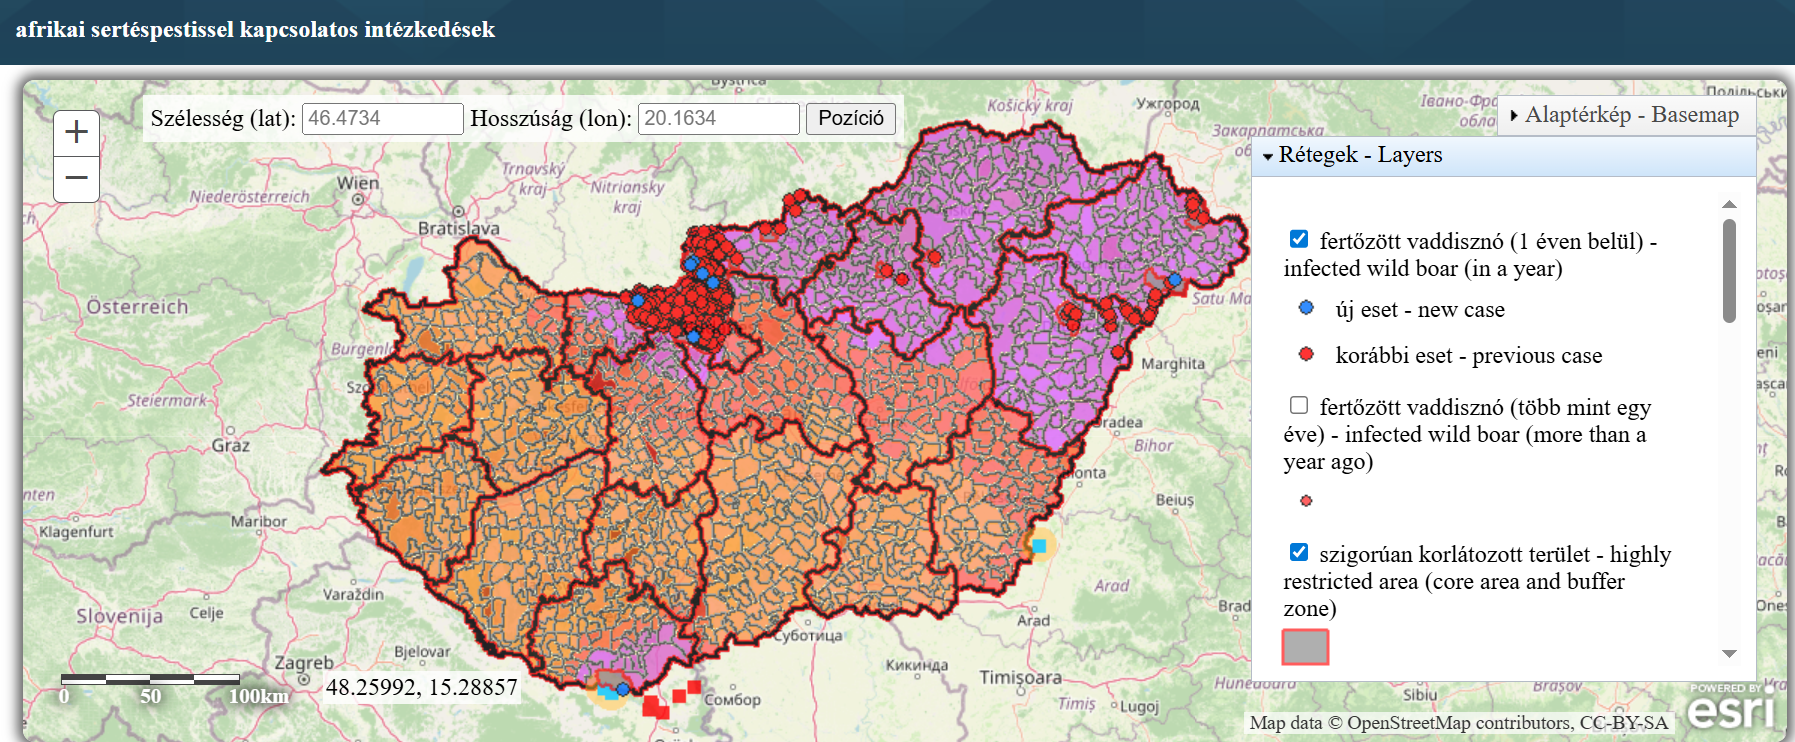Click the red previous case legend dot
1795x742 pixels.
1306,354
